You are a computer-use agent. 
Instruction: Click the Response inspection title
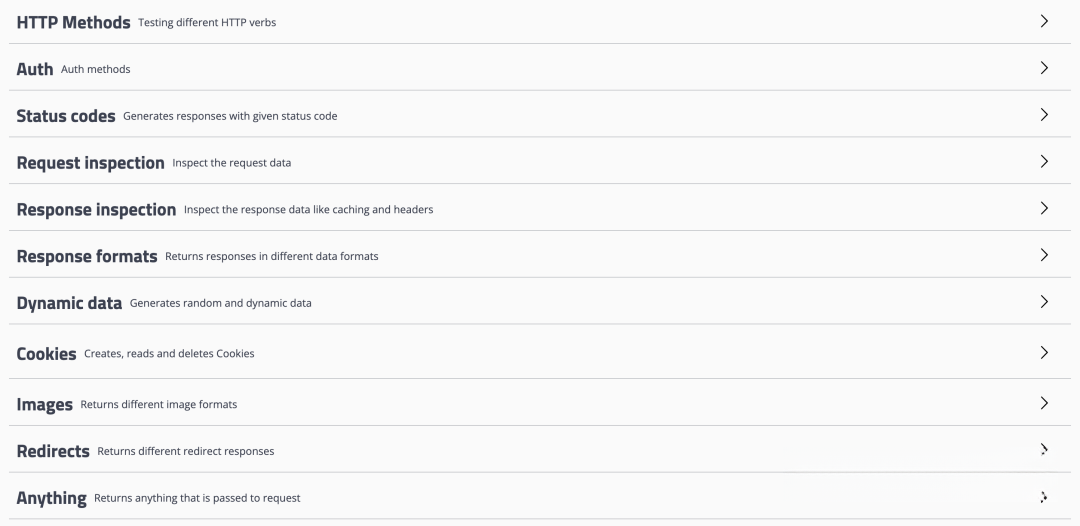pyautogui.click(x=96, y=209)
